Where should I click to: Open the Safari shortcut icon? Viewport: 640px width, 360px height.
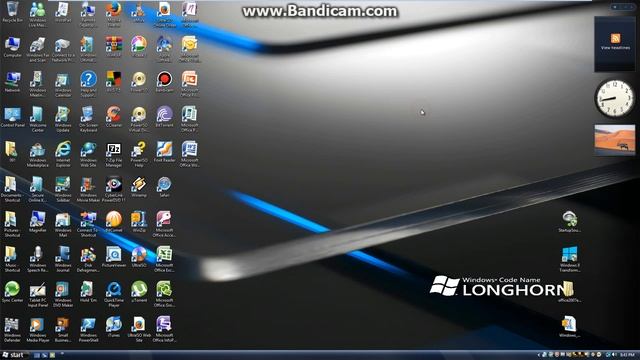coord(164,187)
